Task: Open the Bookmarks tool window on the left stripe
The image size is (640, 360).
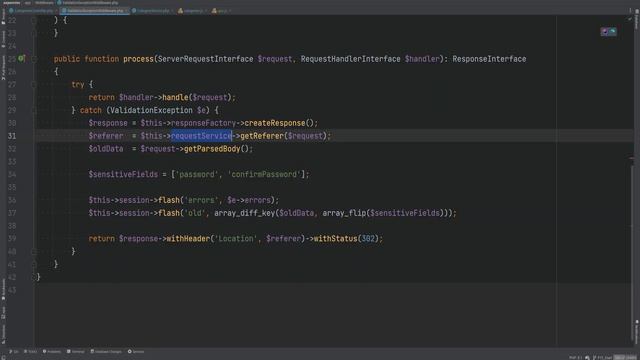Action: 3,290
